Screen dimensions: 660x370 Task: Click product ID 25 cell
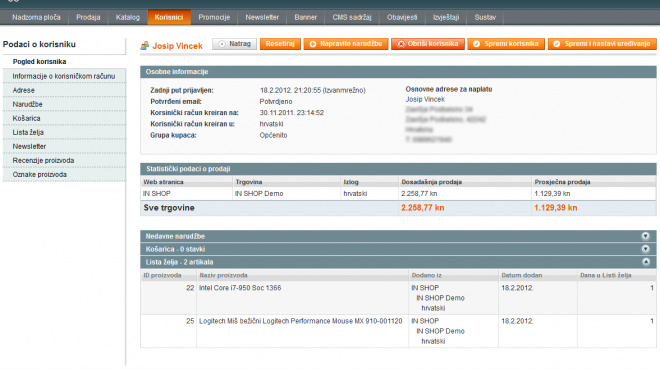coord(168,331)
